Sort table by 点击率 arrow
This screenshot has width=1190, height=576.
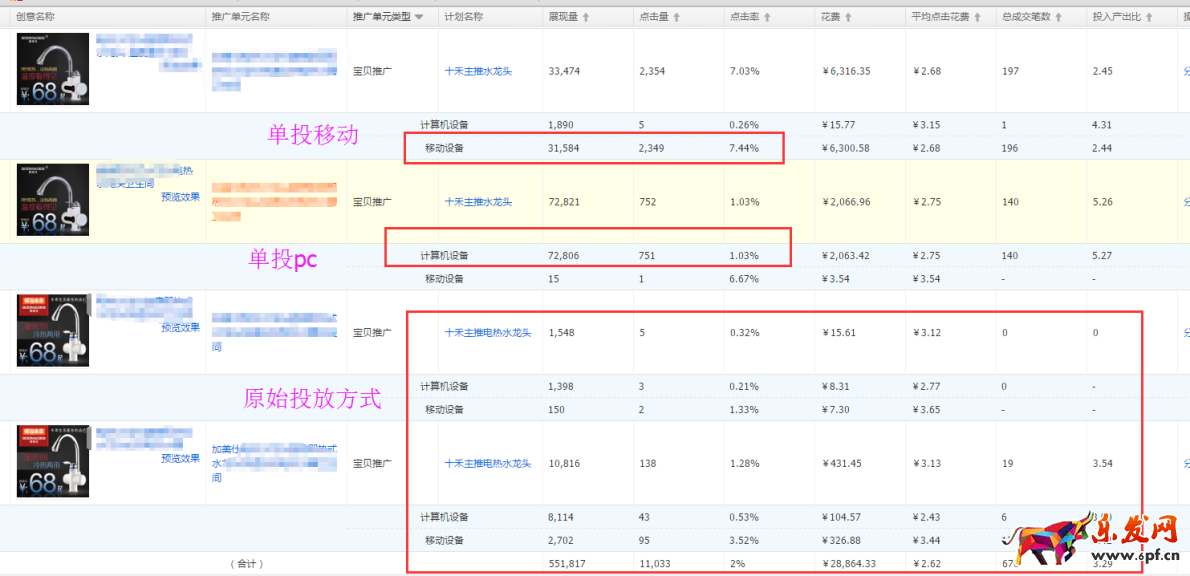[x=769, y=17]
